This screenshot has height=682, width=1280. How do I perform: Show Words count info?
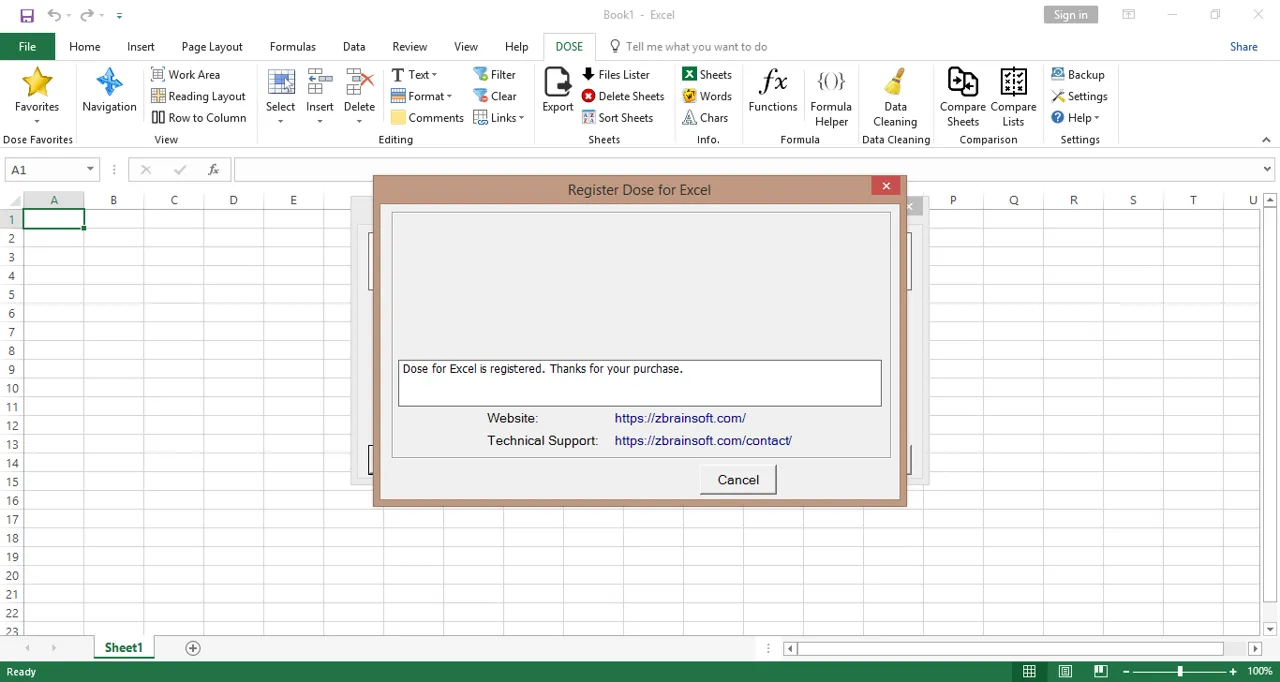point(707,96)
